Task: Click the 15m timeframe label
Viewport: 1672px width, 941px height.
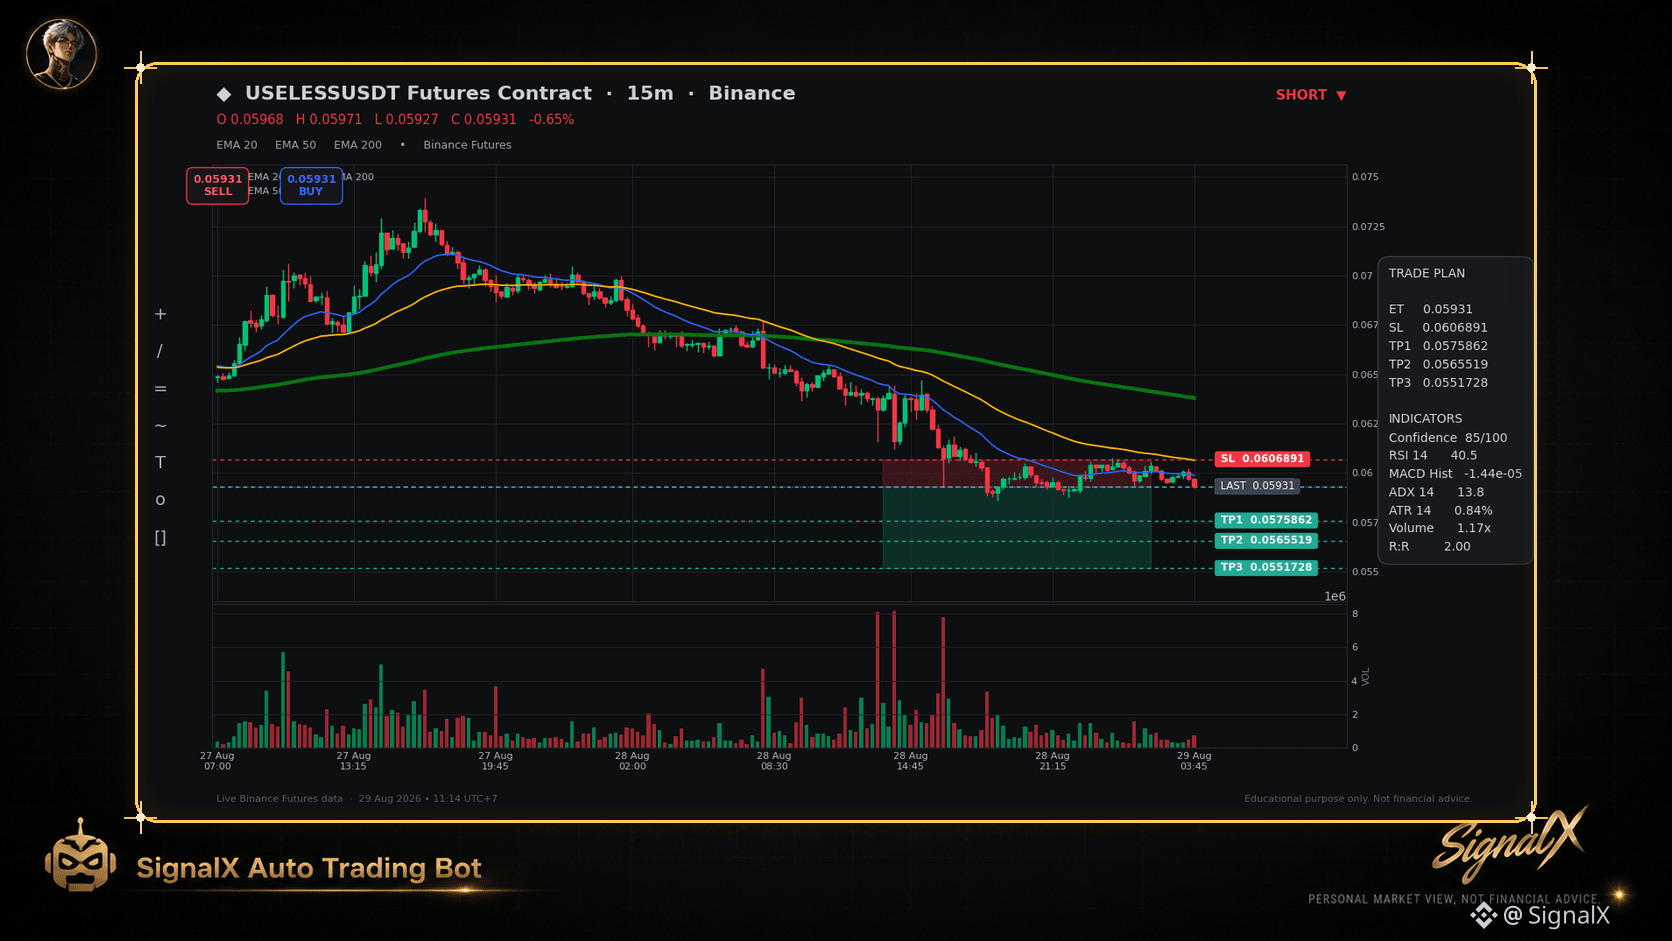Action: pyautogui.click(x=650, y=93)
